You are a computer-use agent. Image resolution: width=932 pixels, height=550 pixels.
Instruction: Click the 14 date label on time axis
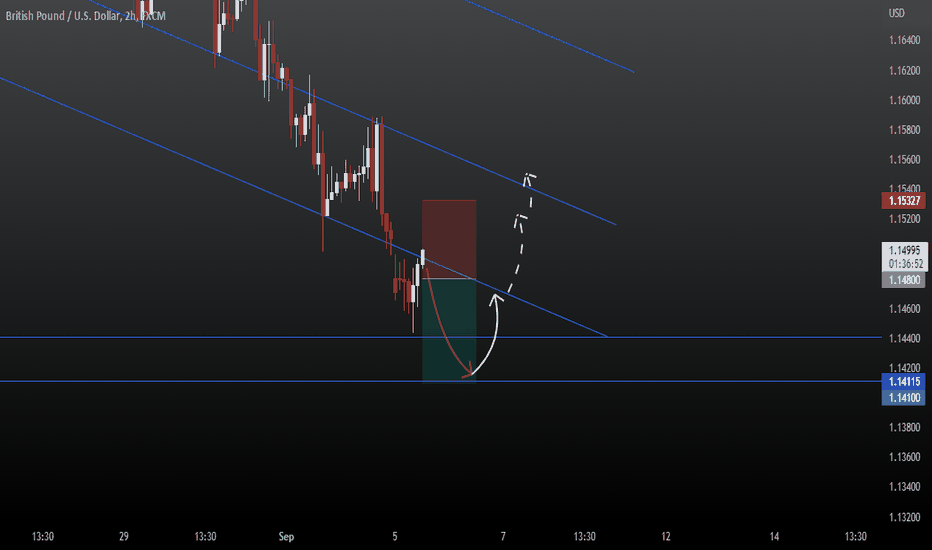(774, 536)
